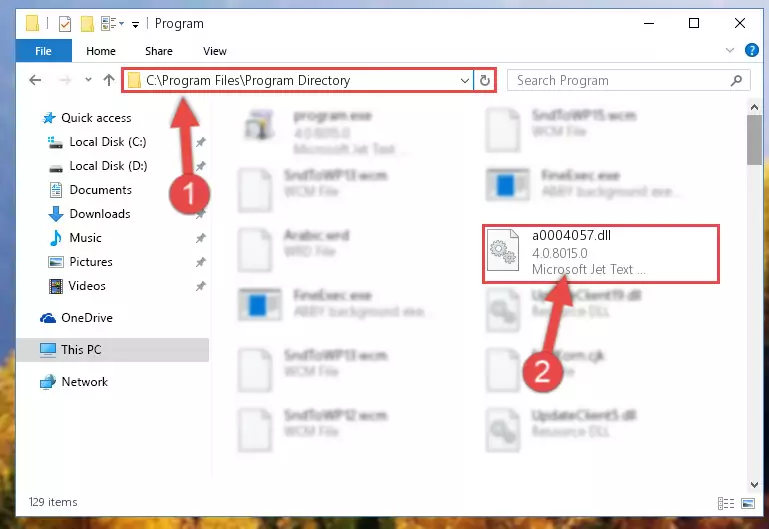The width and height of the screenshot is (769, 529).
Task: Open Local Disk (C:) in sidebar
Action: [x=108, y=142]
